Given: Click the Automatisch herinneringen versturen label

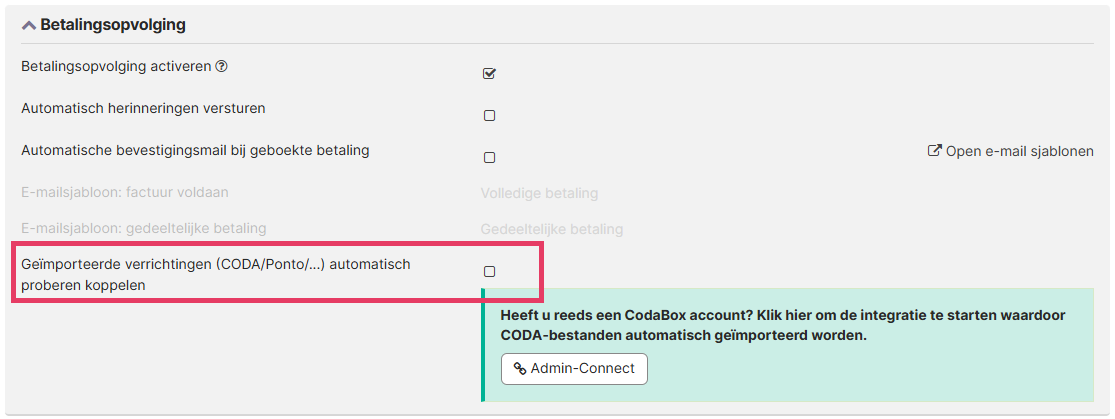Looking at the screenshot, I should click(143, 108).
